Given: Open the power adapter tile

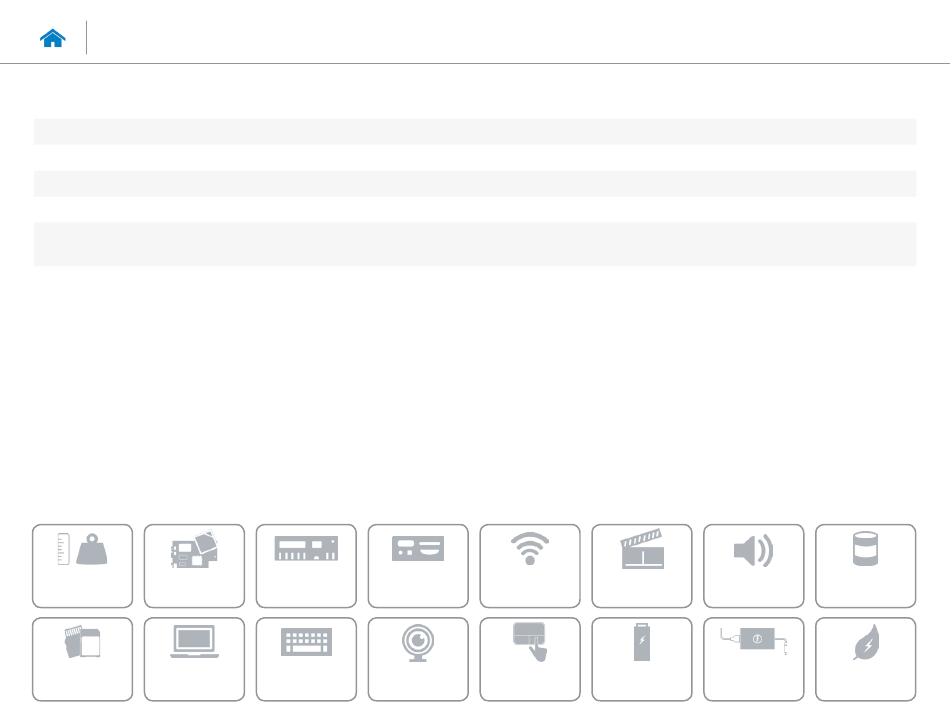Looking at the screenshot, I should click(754, 659).
